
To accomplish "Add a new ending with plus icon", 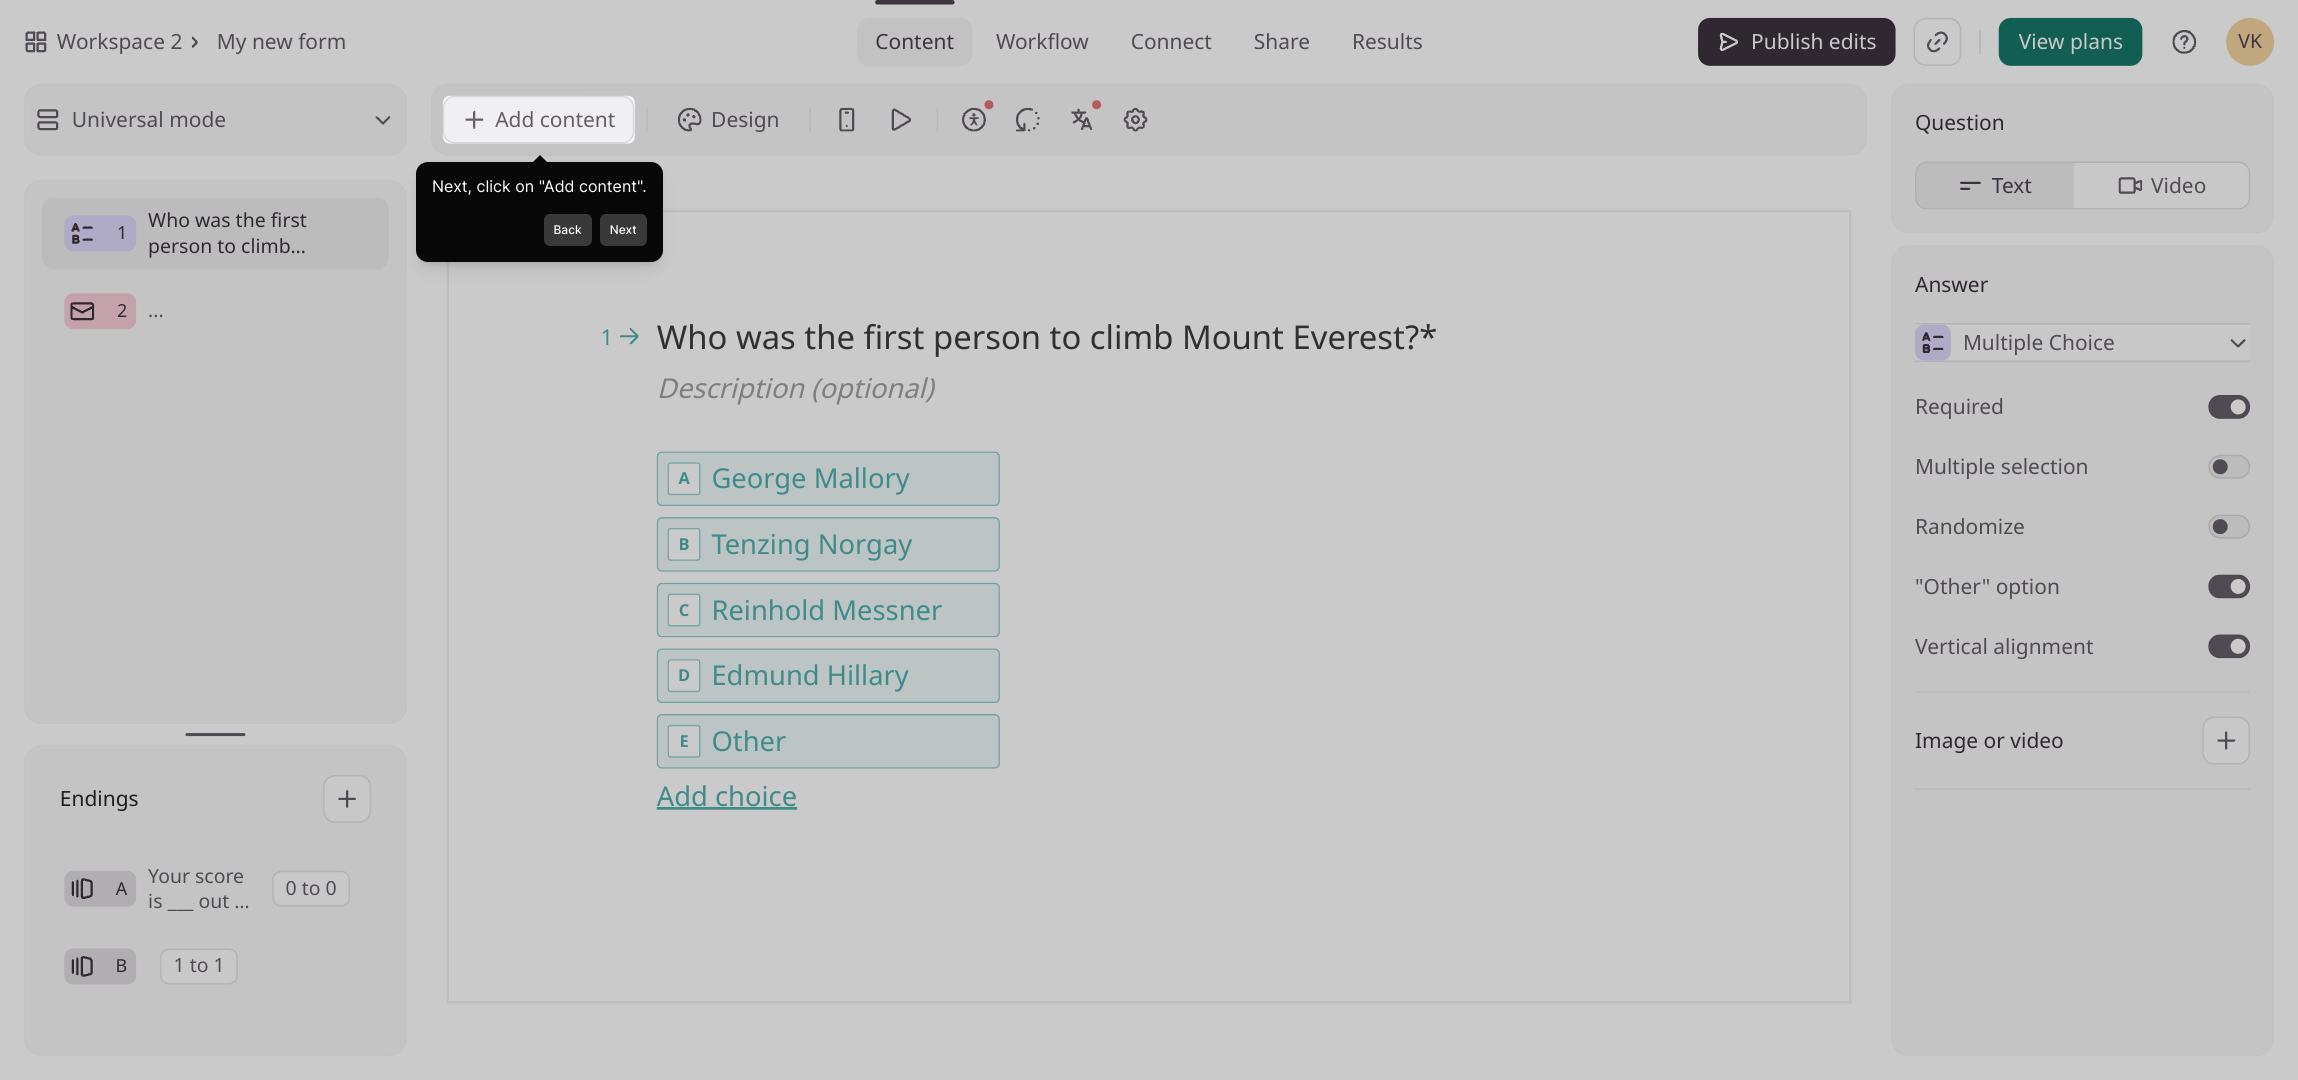I will (x=347, y=799).
